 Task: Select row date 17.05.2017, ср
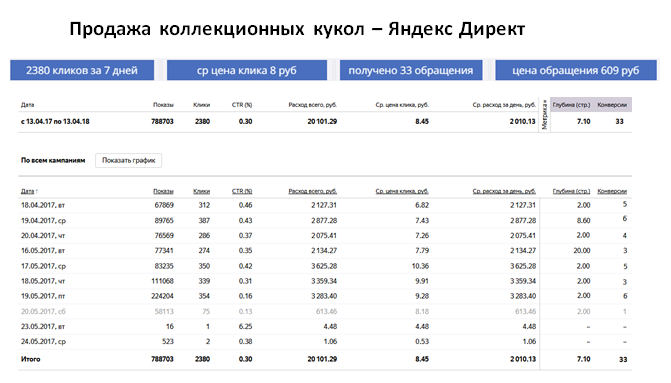tap(43, 266)
